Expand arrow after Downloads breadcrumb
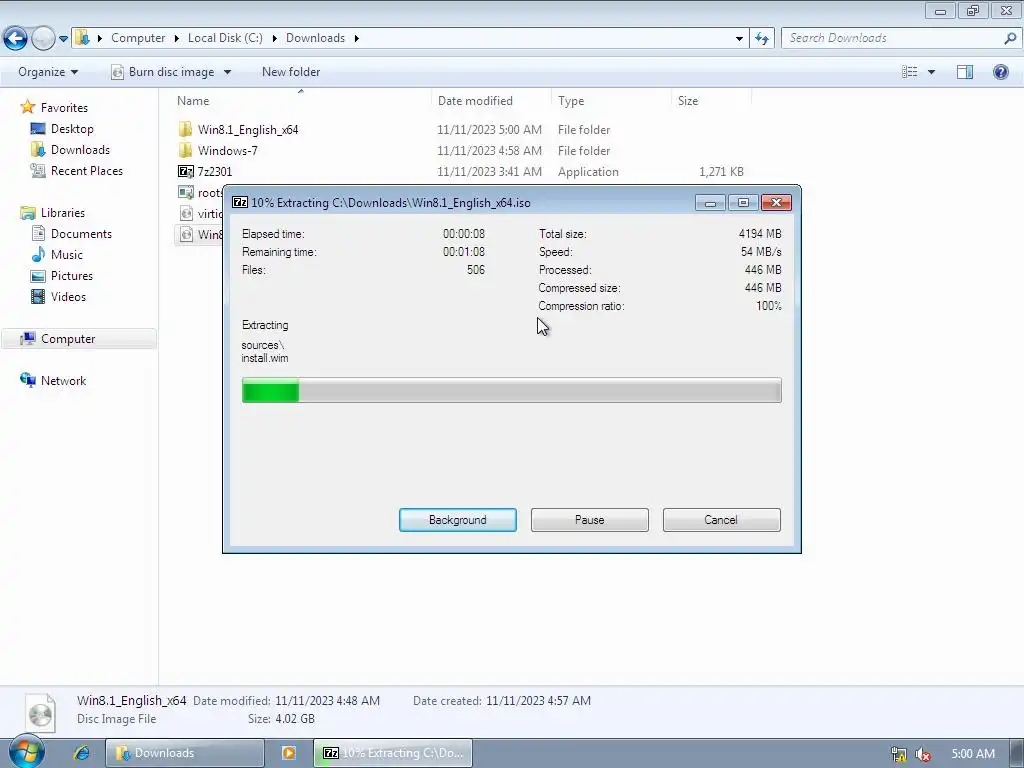1024x768 pixels. pyautogui.click(x=357, y=39)
